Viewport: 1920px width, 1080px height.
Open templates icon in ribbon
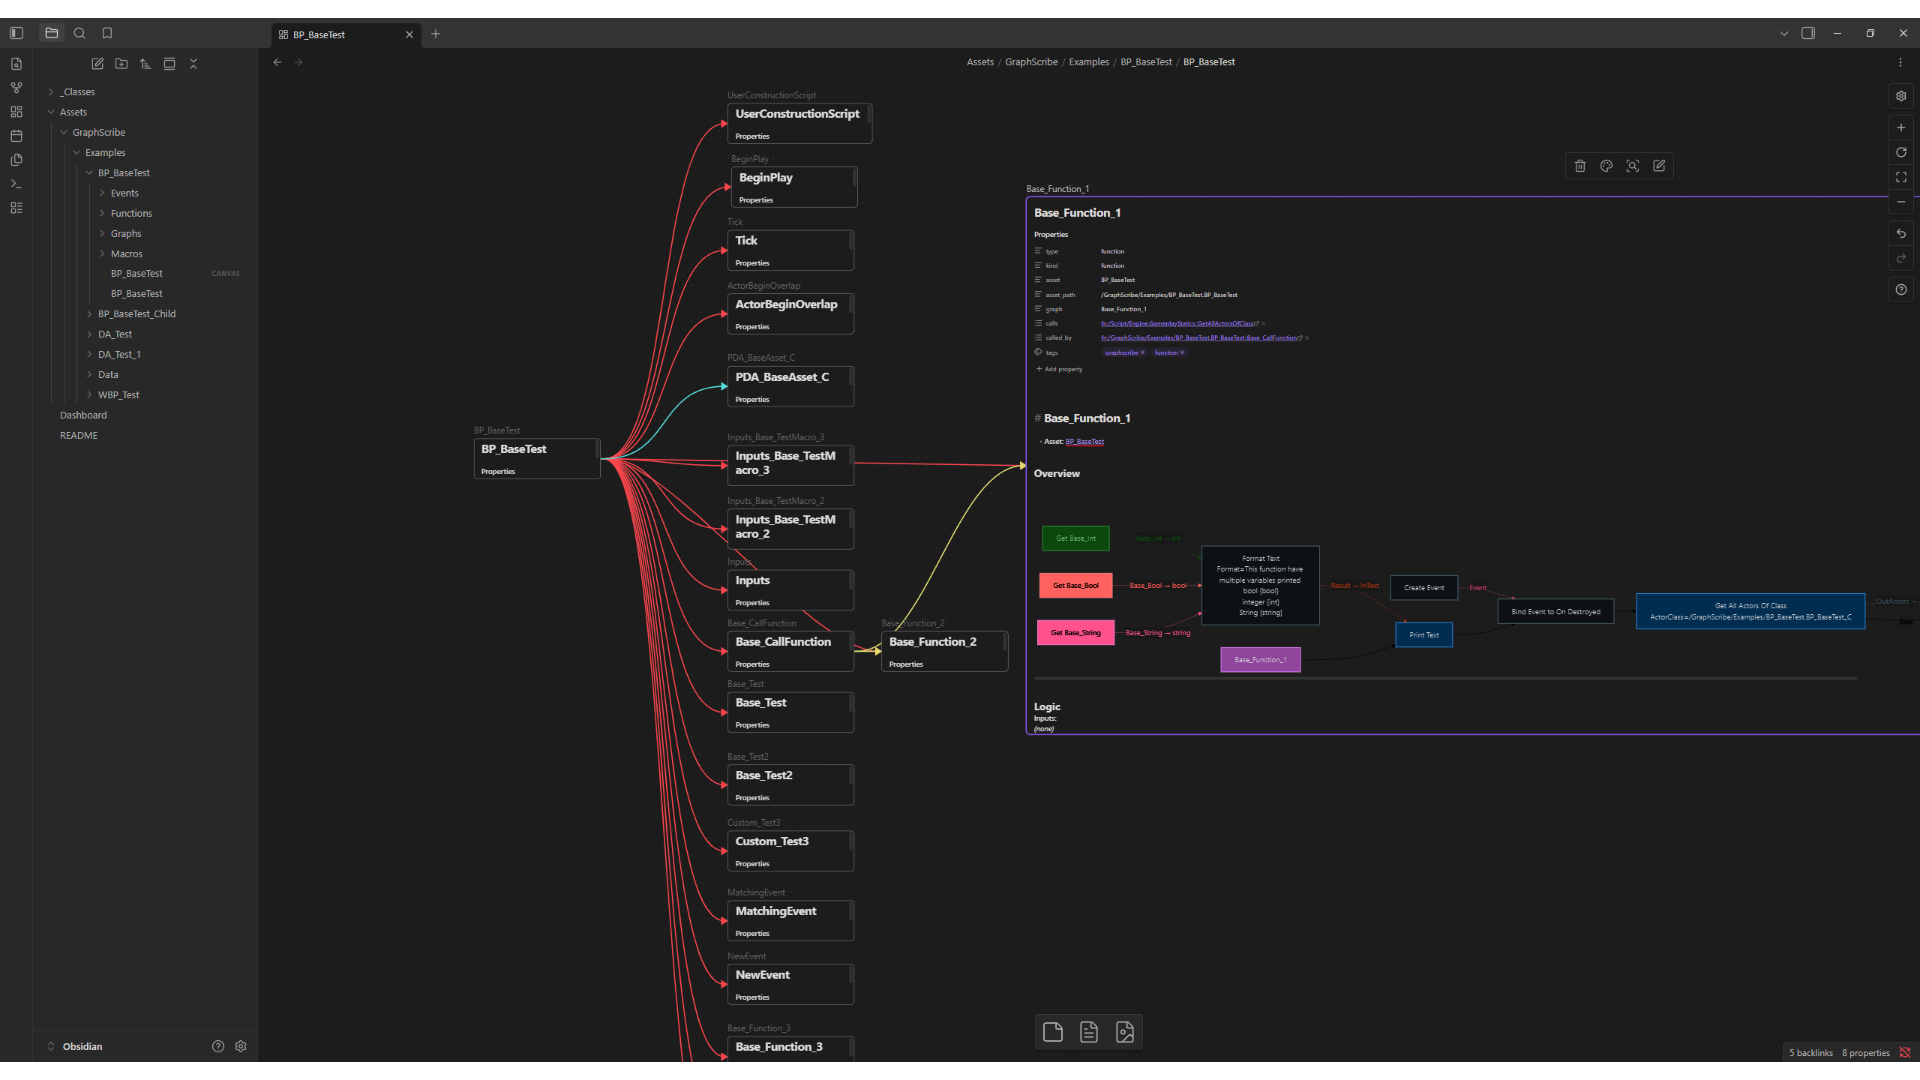[x=16, y=160]
